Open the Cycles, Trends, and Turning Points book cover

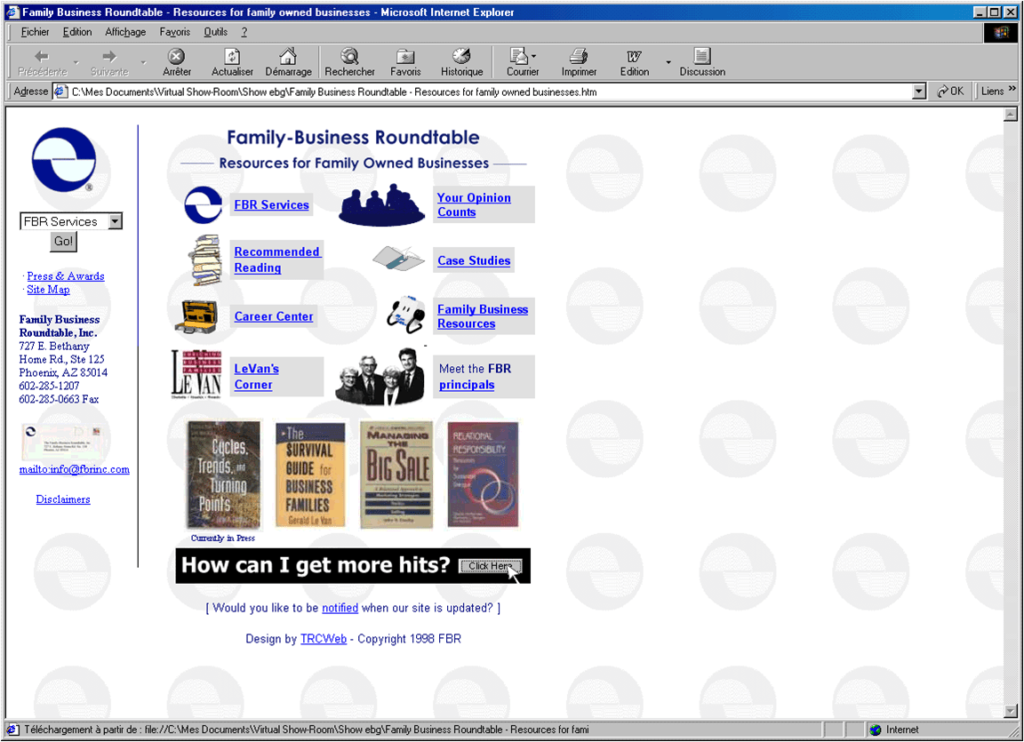224,475
